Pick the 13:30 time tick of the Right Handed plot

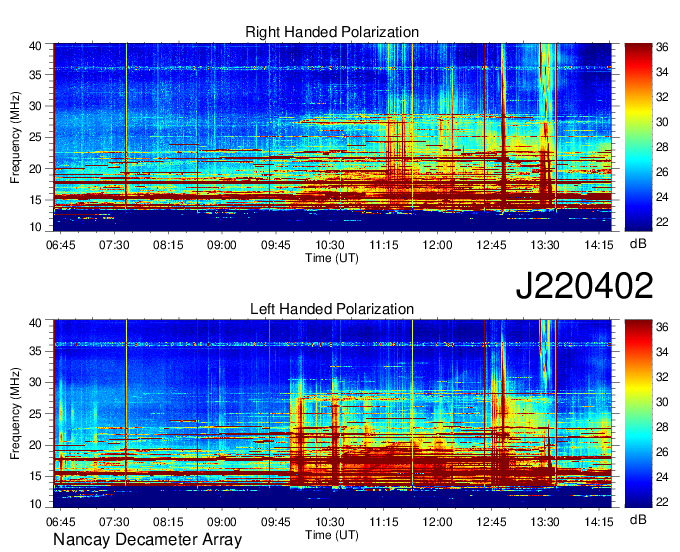(545, 245)
